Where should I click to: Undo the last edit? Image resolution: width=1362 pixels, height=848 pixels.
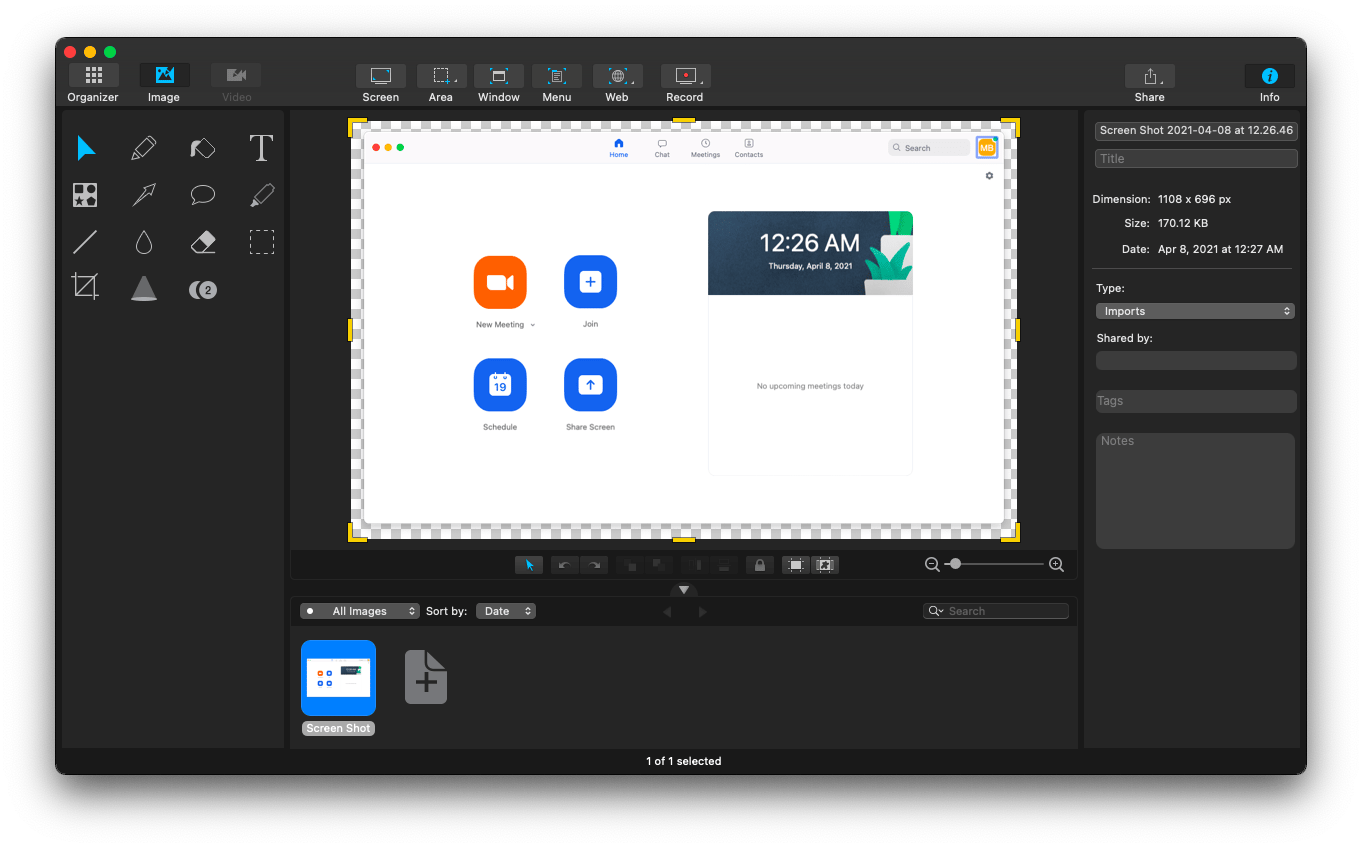click(564, 565)
